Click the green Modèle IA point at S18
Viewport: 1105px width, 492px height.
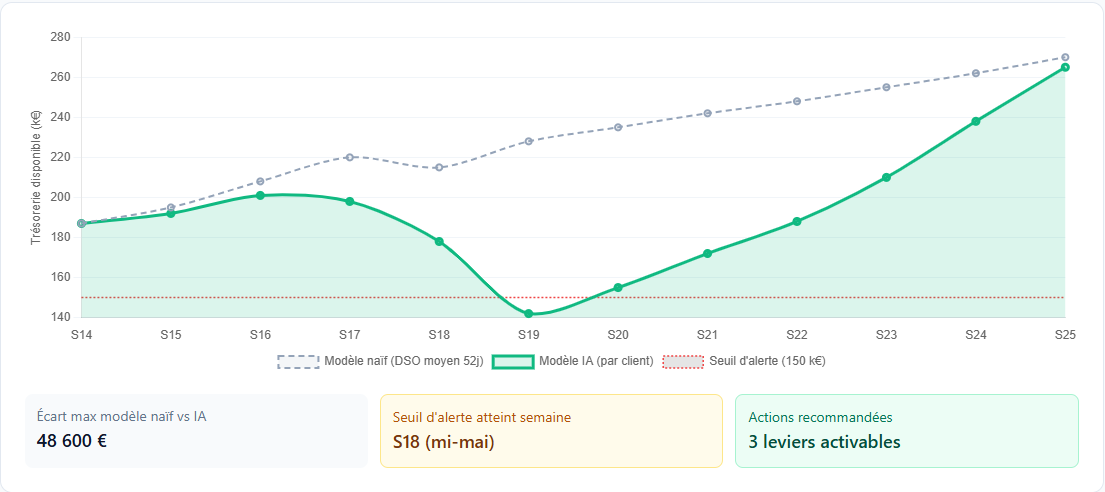tap(439, 241)
